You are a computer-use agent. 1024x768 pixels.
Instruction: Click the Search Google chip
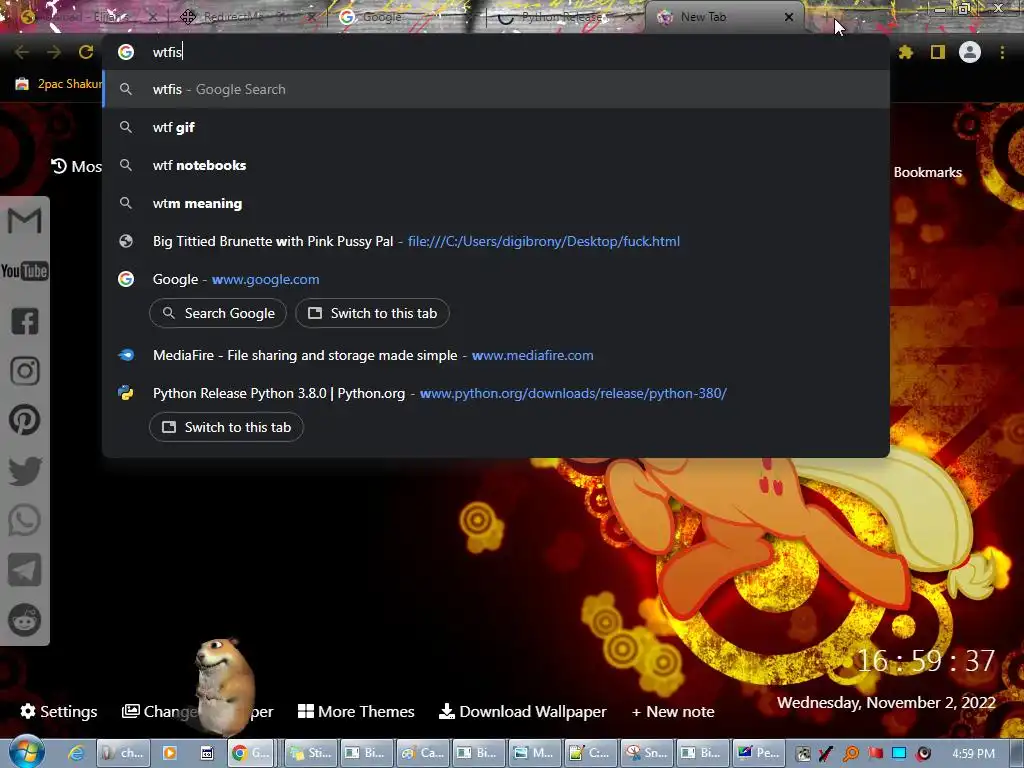(x=218, y=313)
